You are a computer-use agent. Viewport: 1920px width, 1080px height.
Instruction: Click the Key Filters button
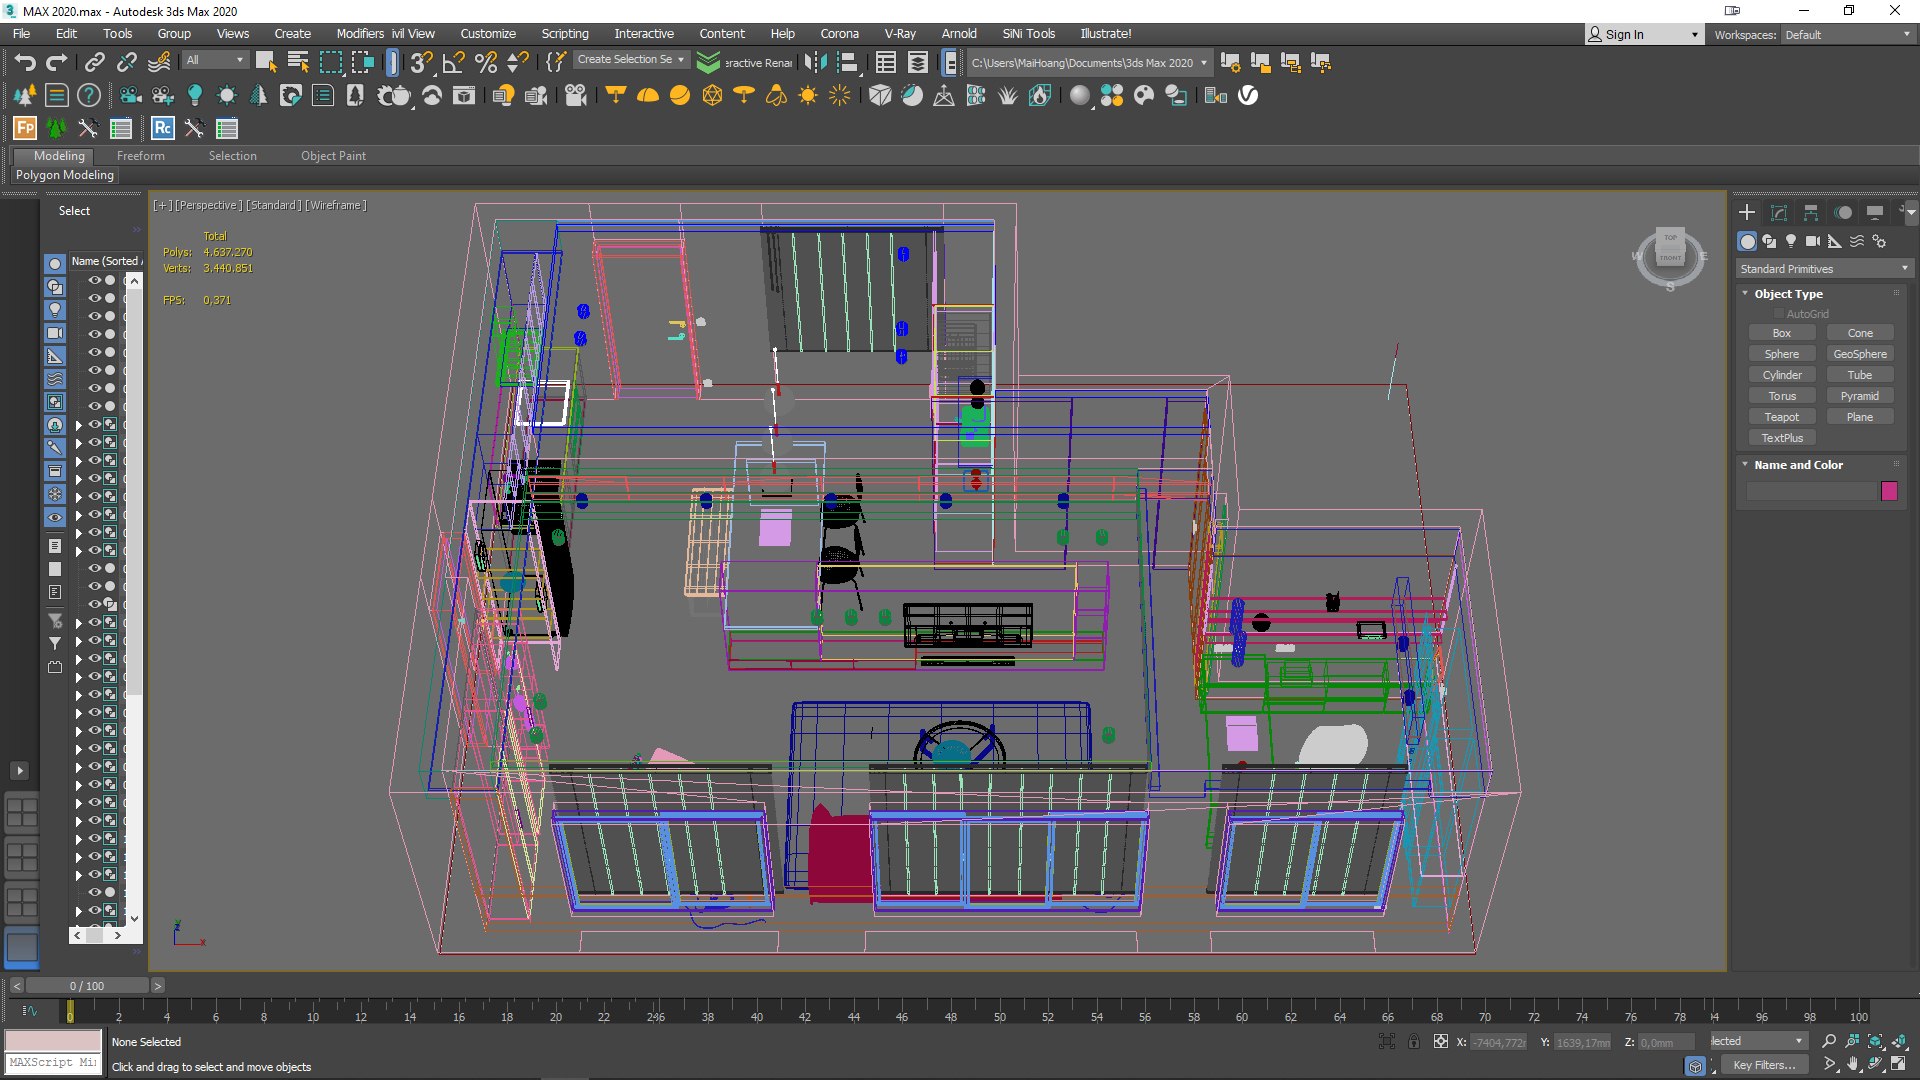(1764, 1065)
